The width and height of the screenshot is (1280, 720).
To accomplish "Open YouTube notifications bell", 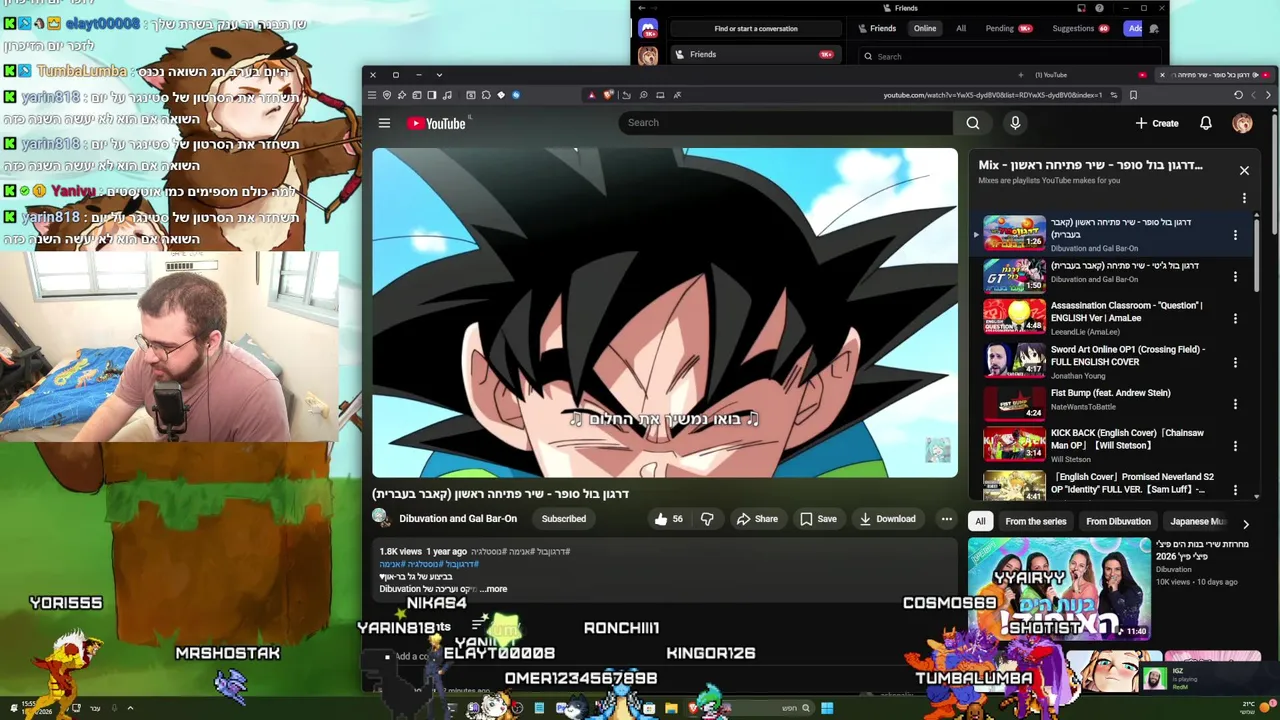I will click(x=1206, y=123).
